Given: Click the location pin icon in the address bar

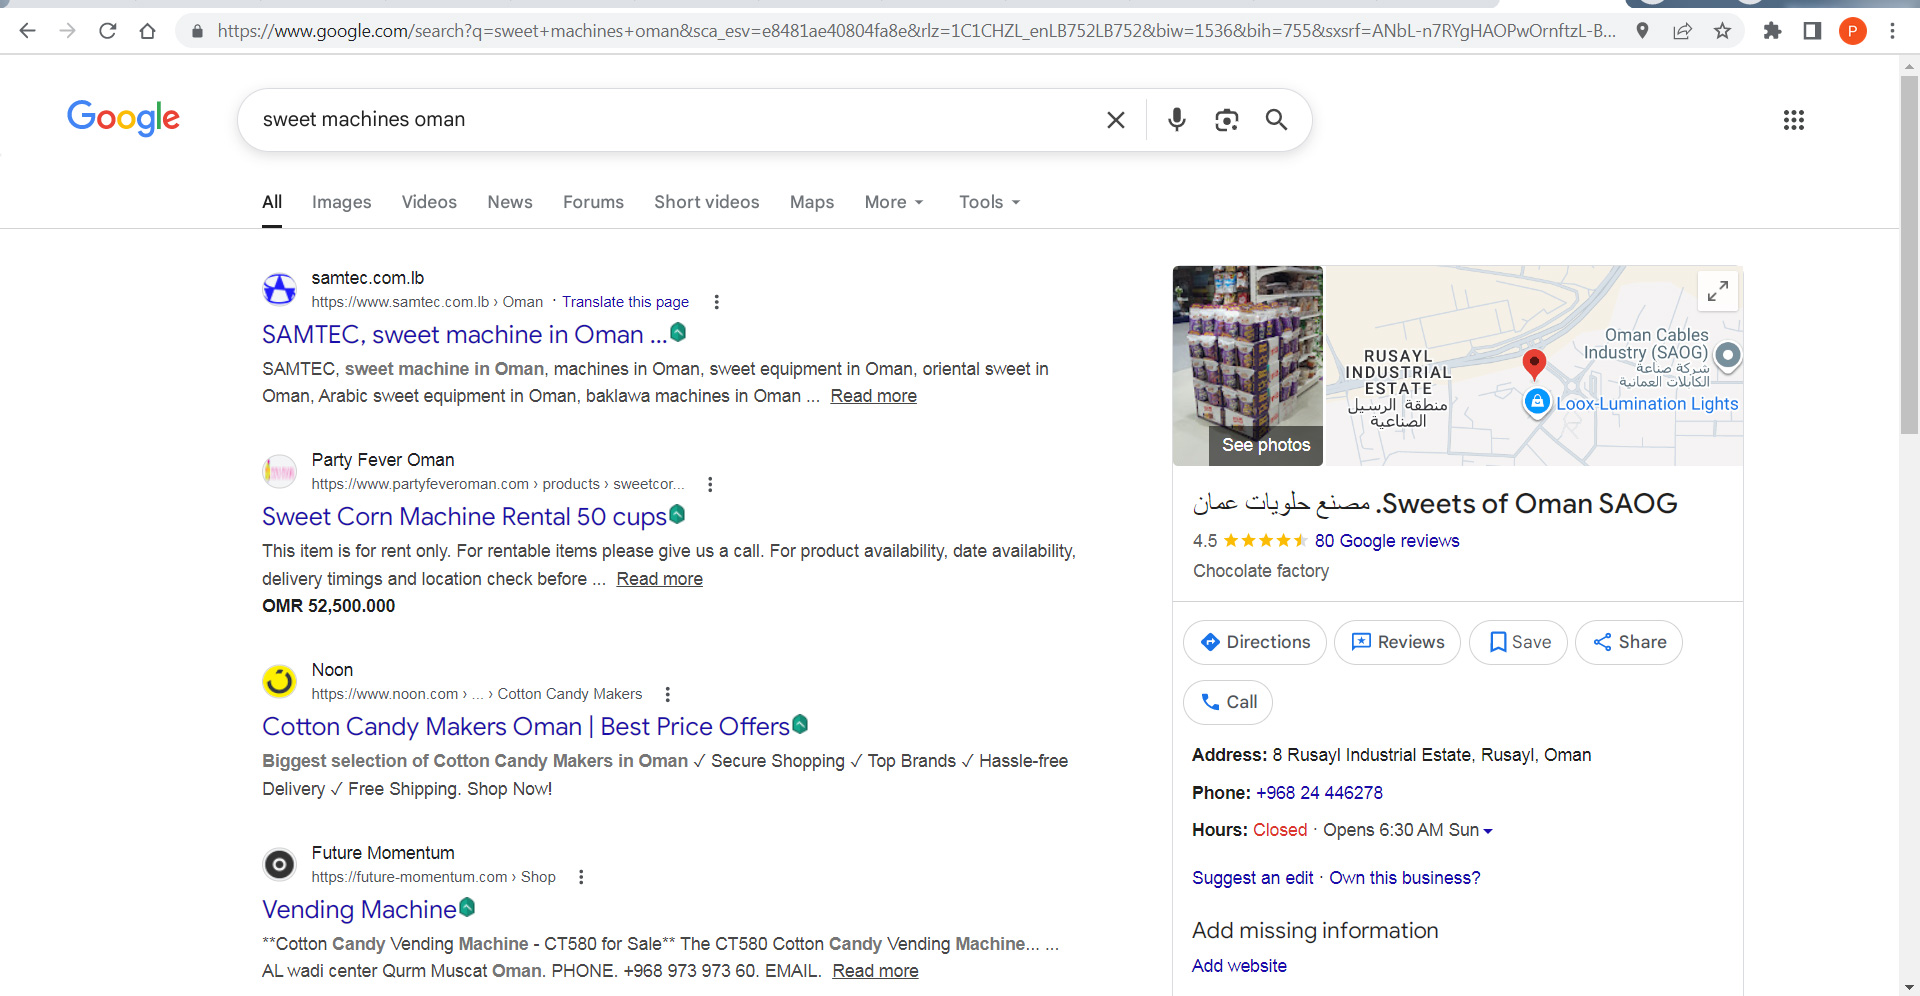Looking at the screenshot, I should pyautogui.click(x=1642, y=31).
